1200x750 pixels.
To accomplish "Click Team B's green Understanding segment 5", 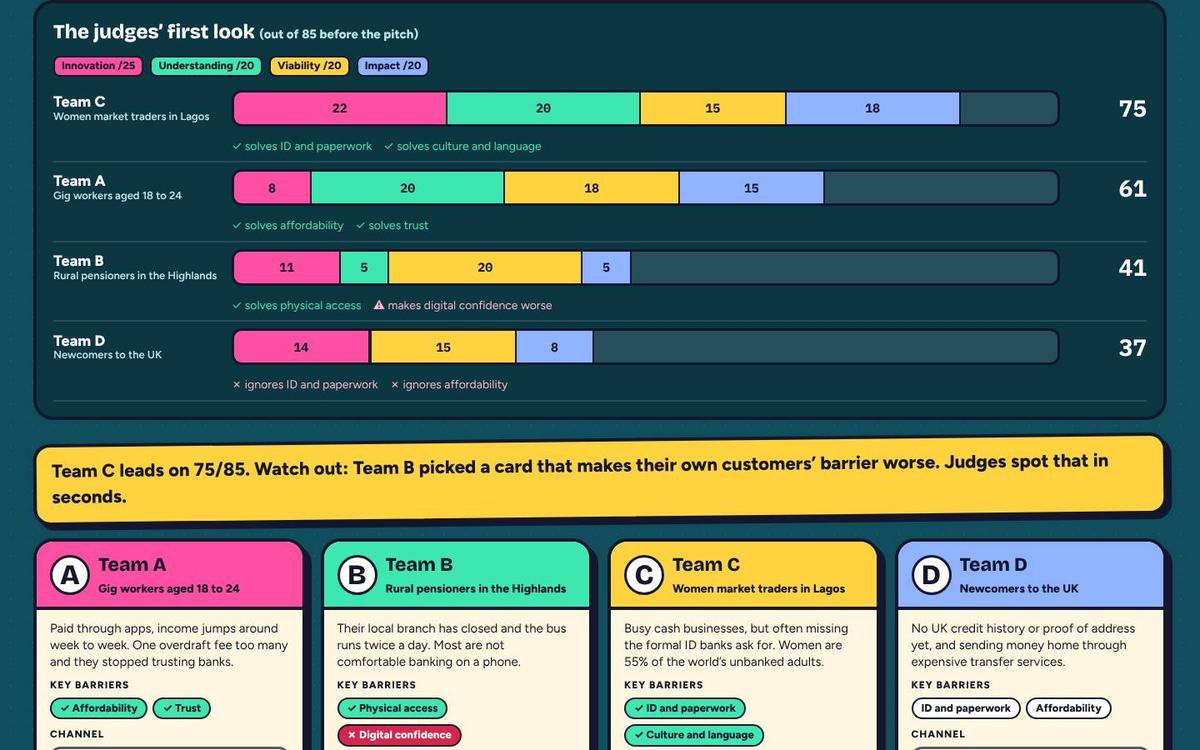I will point(364,267).
